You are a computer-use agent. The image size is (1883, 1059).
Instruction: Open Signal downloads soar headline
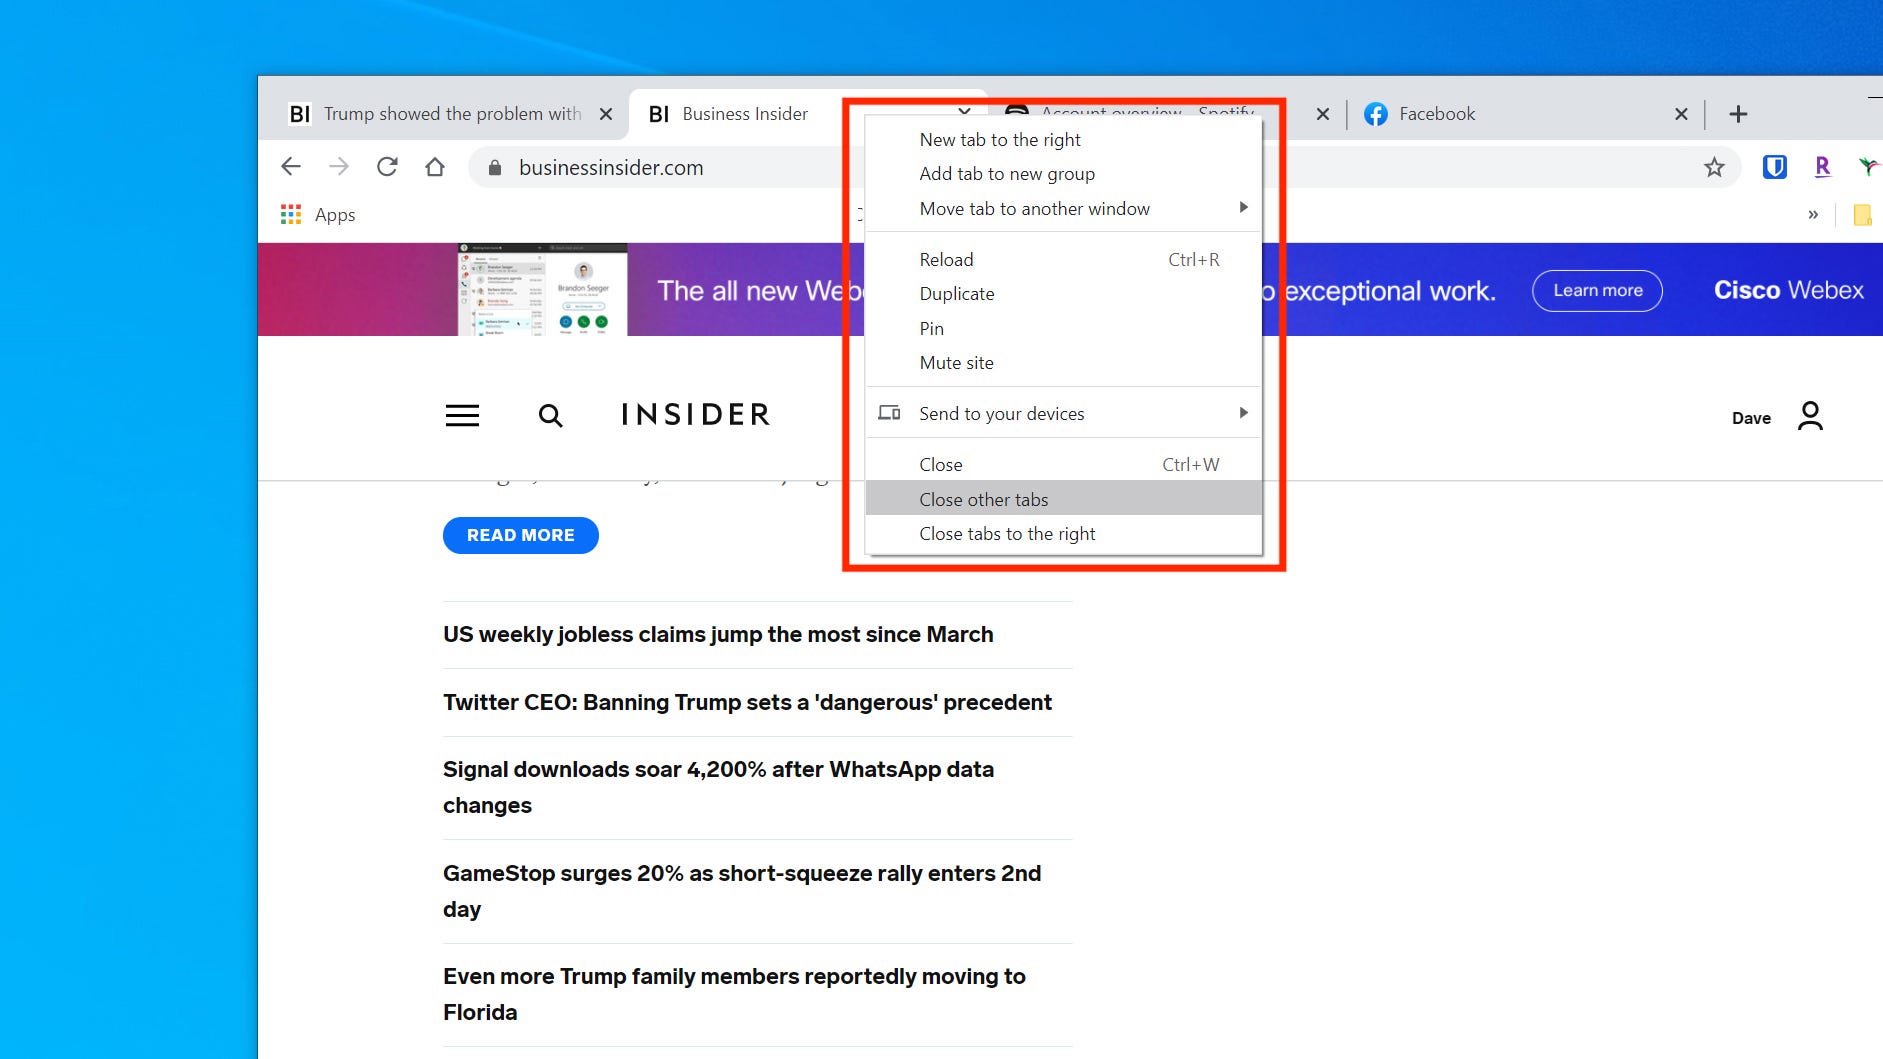tap(718, 787)
